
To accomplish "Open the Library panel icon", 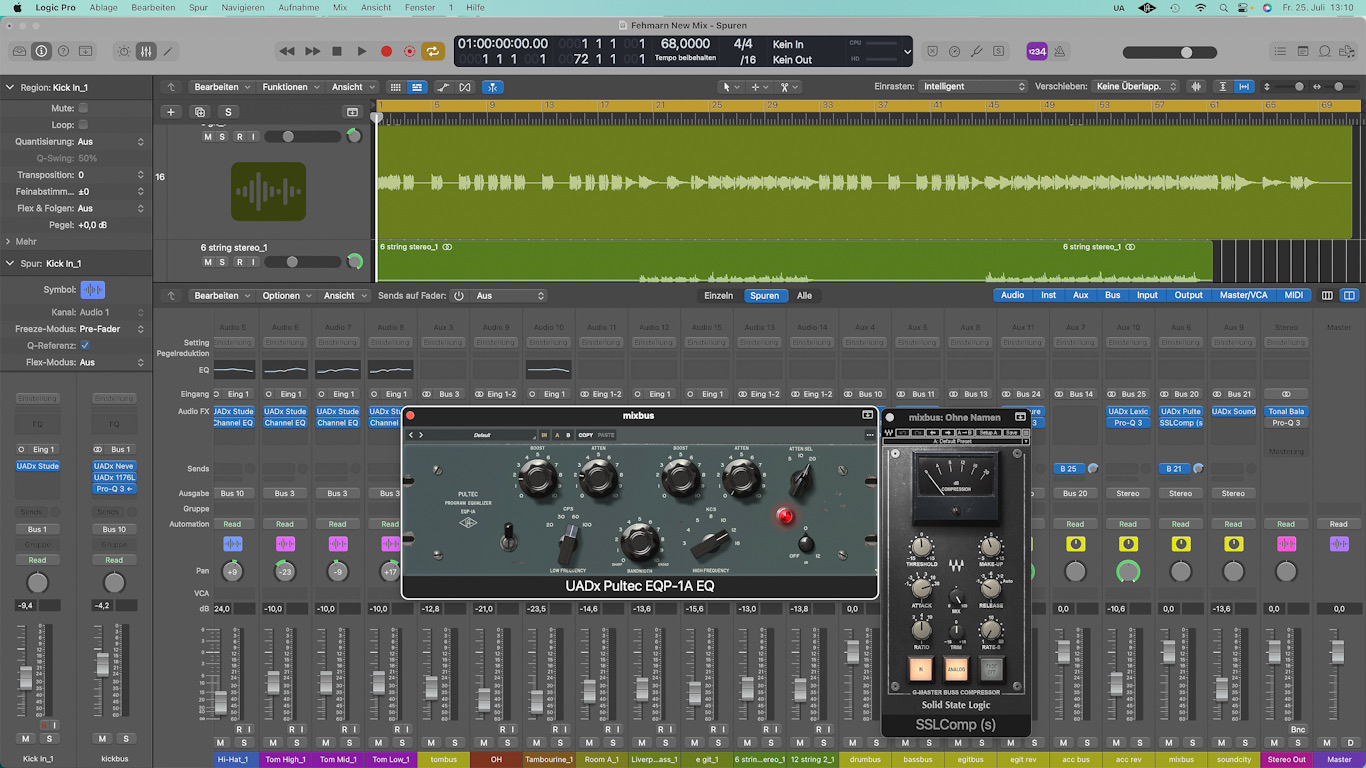I will click(x=19, y=51).
